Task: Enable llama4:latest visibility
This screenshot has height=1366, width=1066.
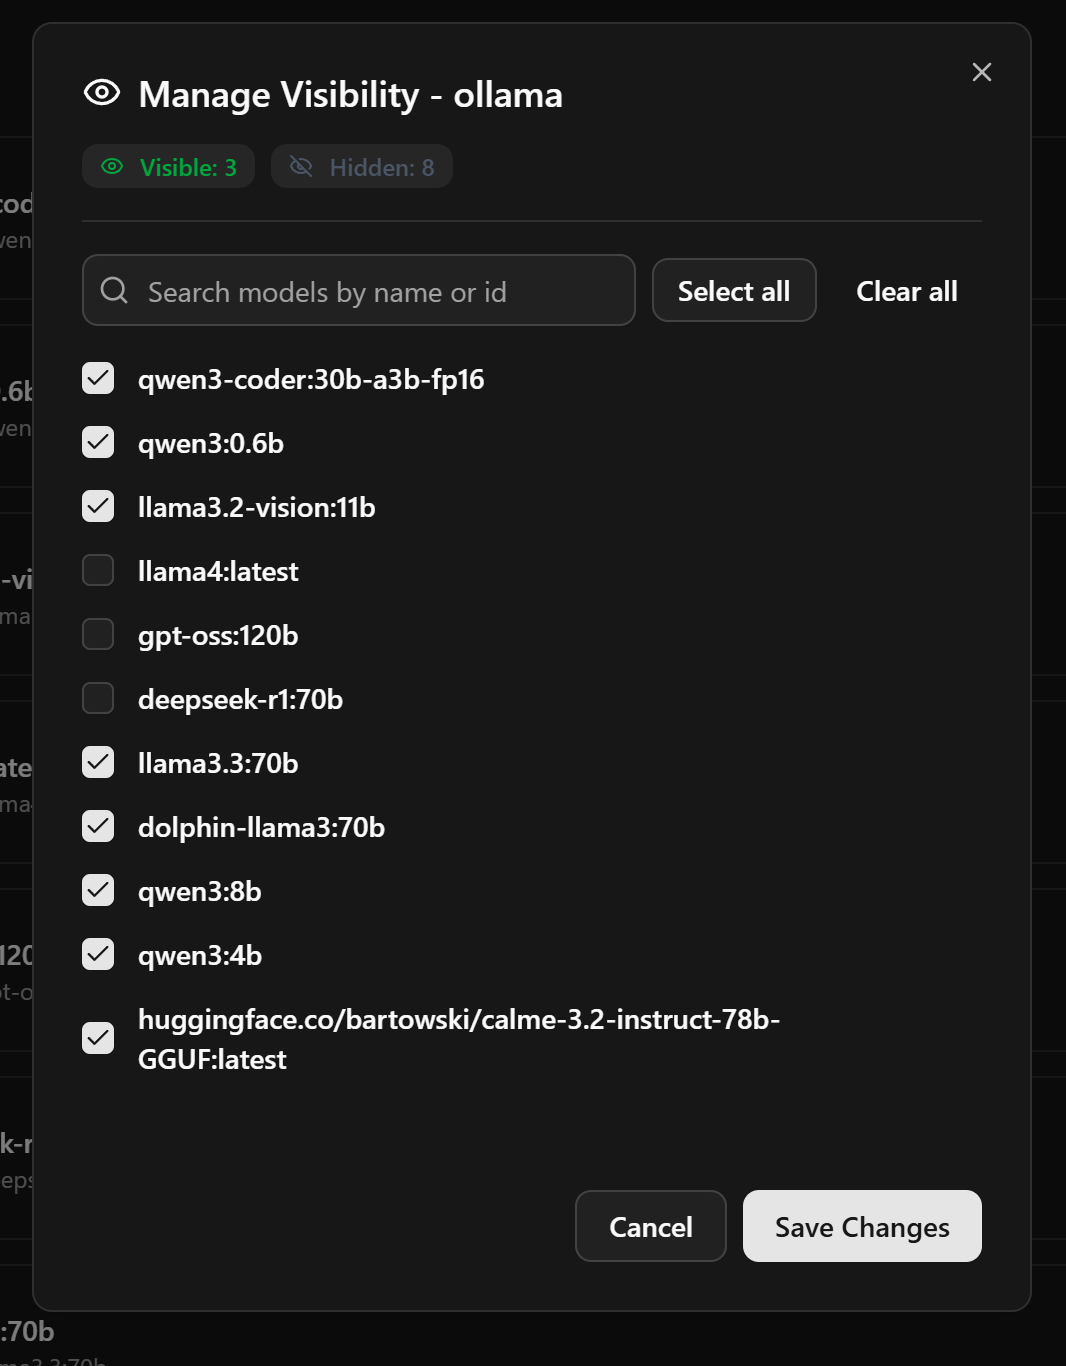Action: tap(97, 570)
